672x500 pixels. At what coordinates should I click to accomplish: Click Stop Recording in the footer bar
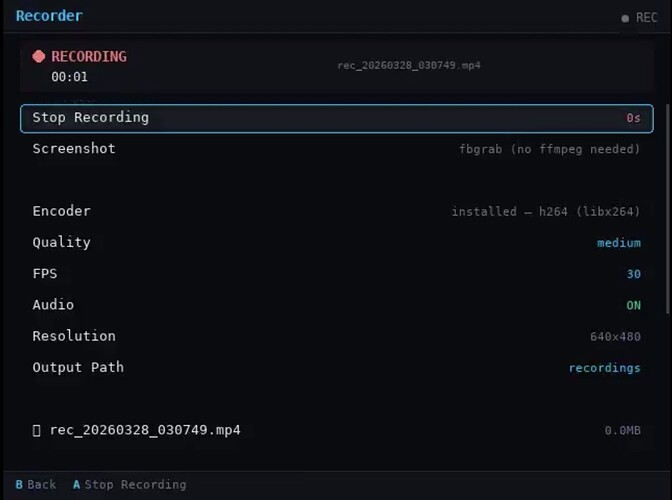pyautogui.click(x=134, y=485)
